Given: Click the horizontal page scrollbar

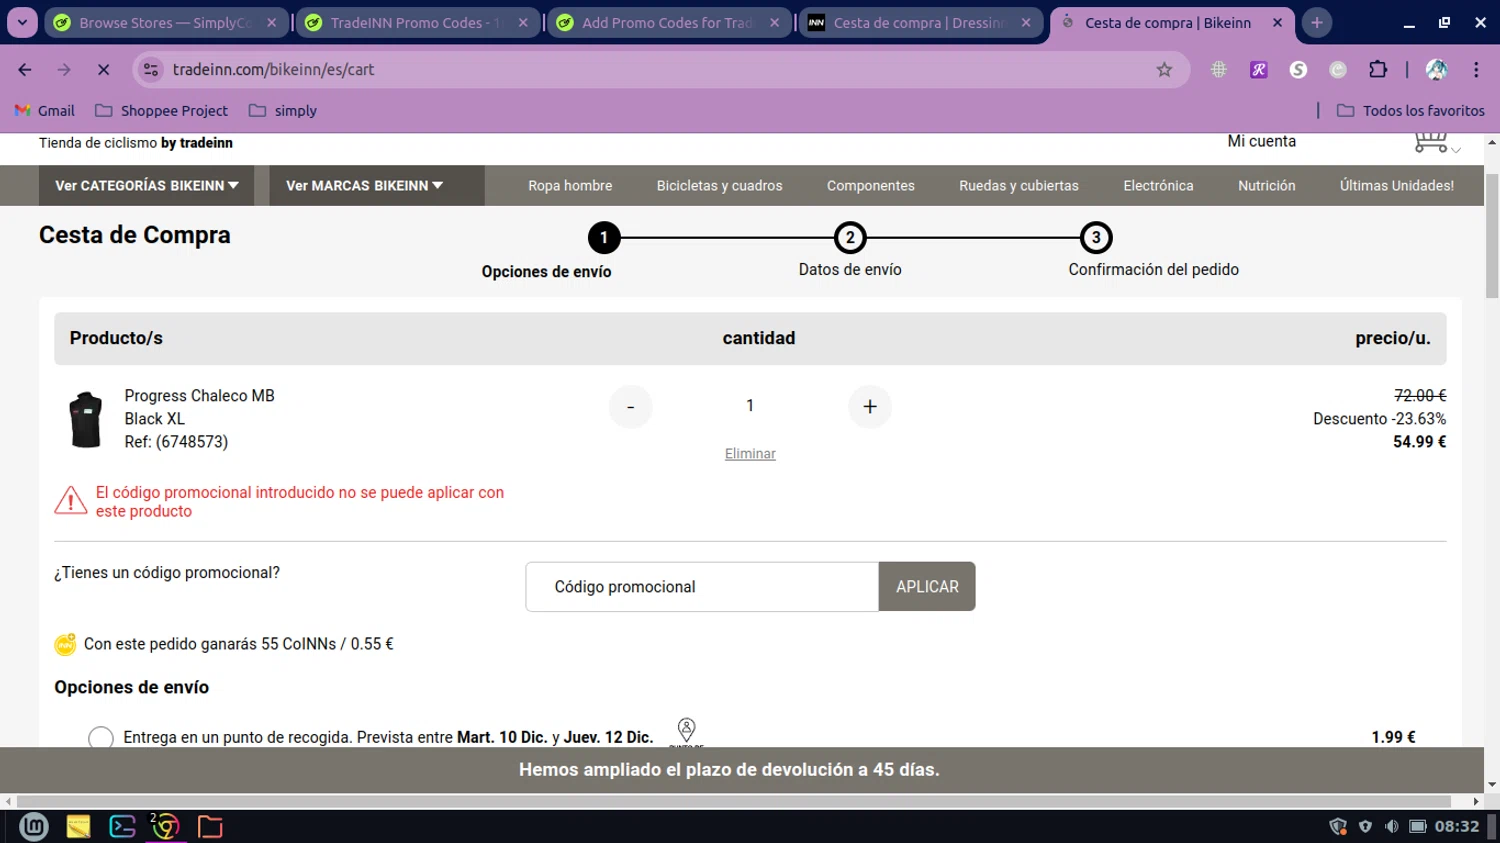Looking at the screenshot, I should [734, 801].
